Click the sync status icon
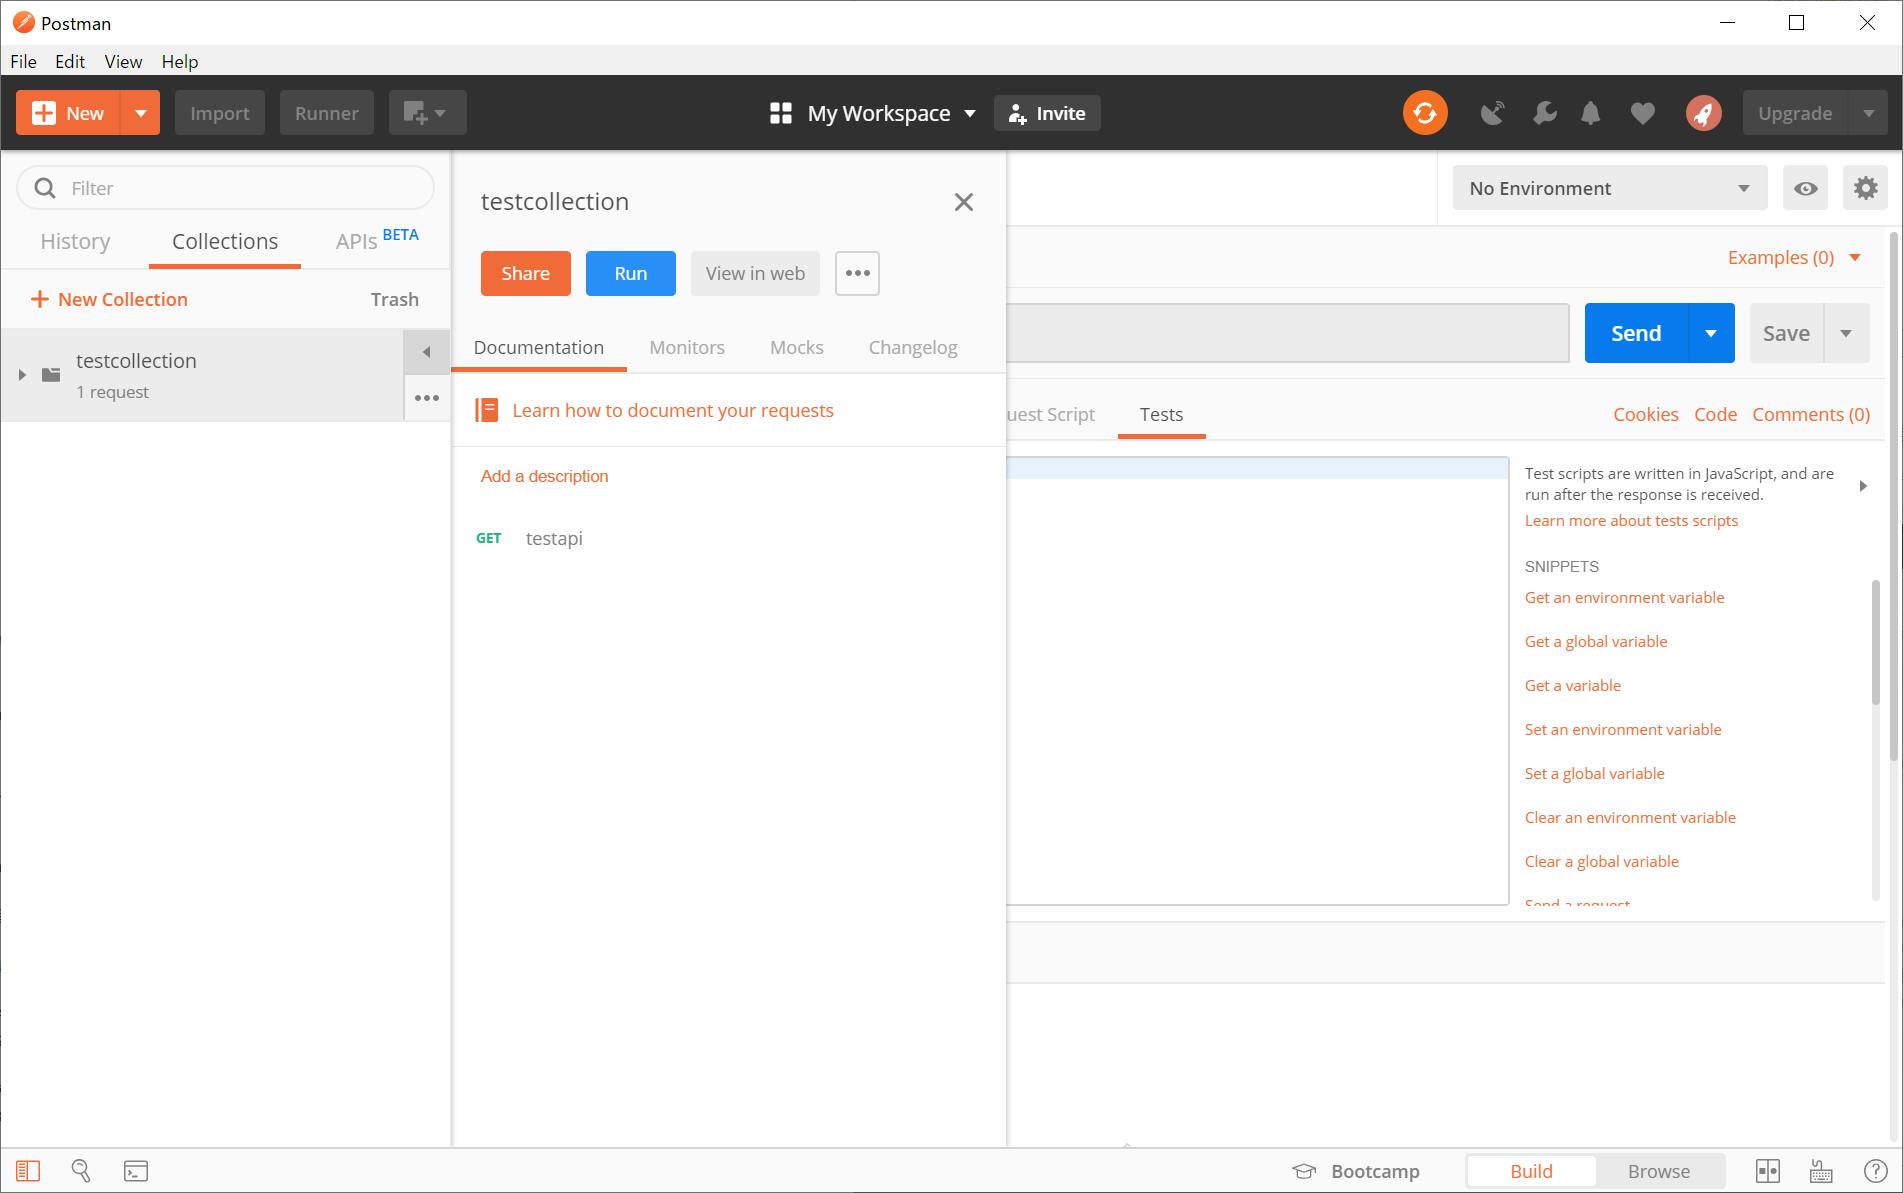The width and height of the screenshot is (1903, 1193). [1425, 113]
